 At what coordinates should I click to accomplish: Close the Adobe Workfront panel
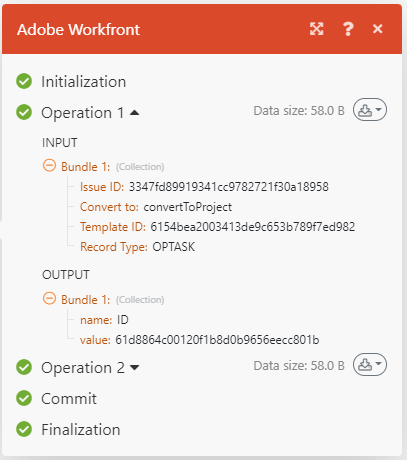tap(378, 29)
